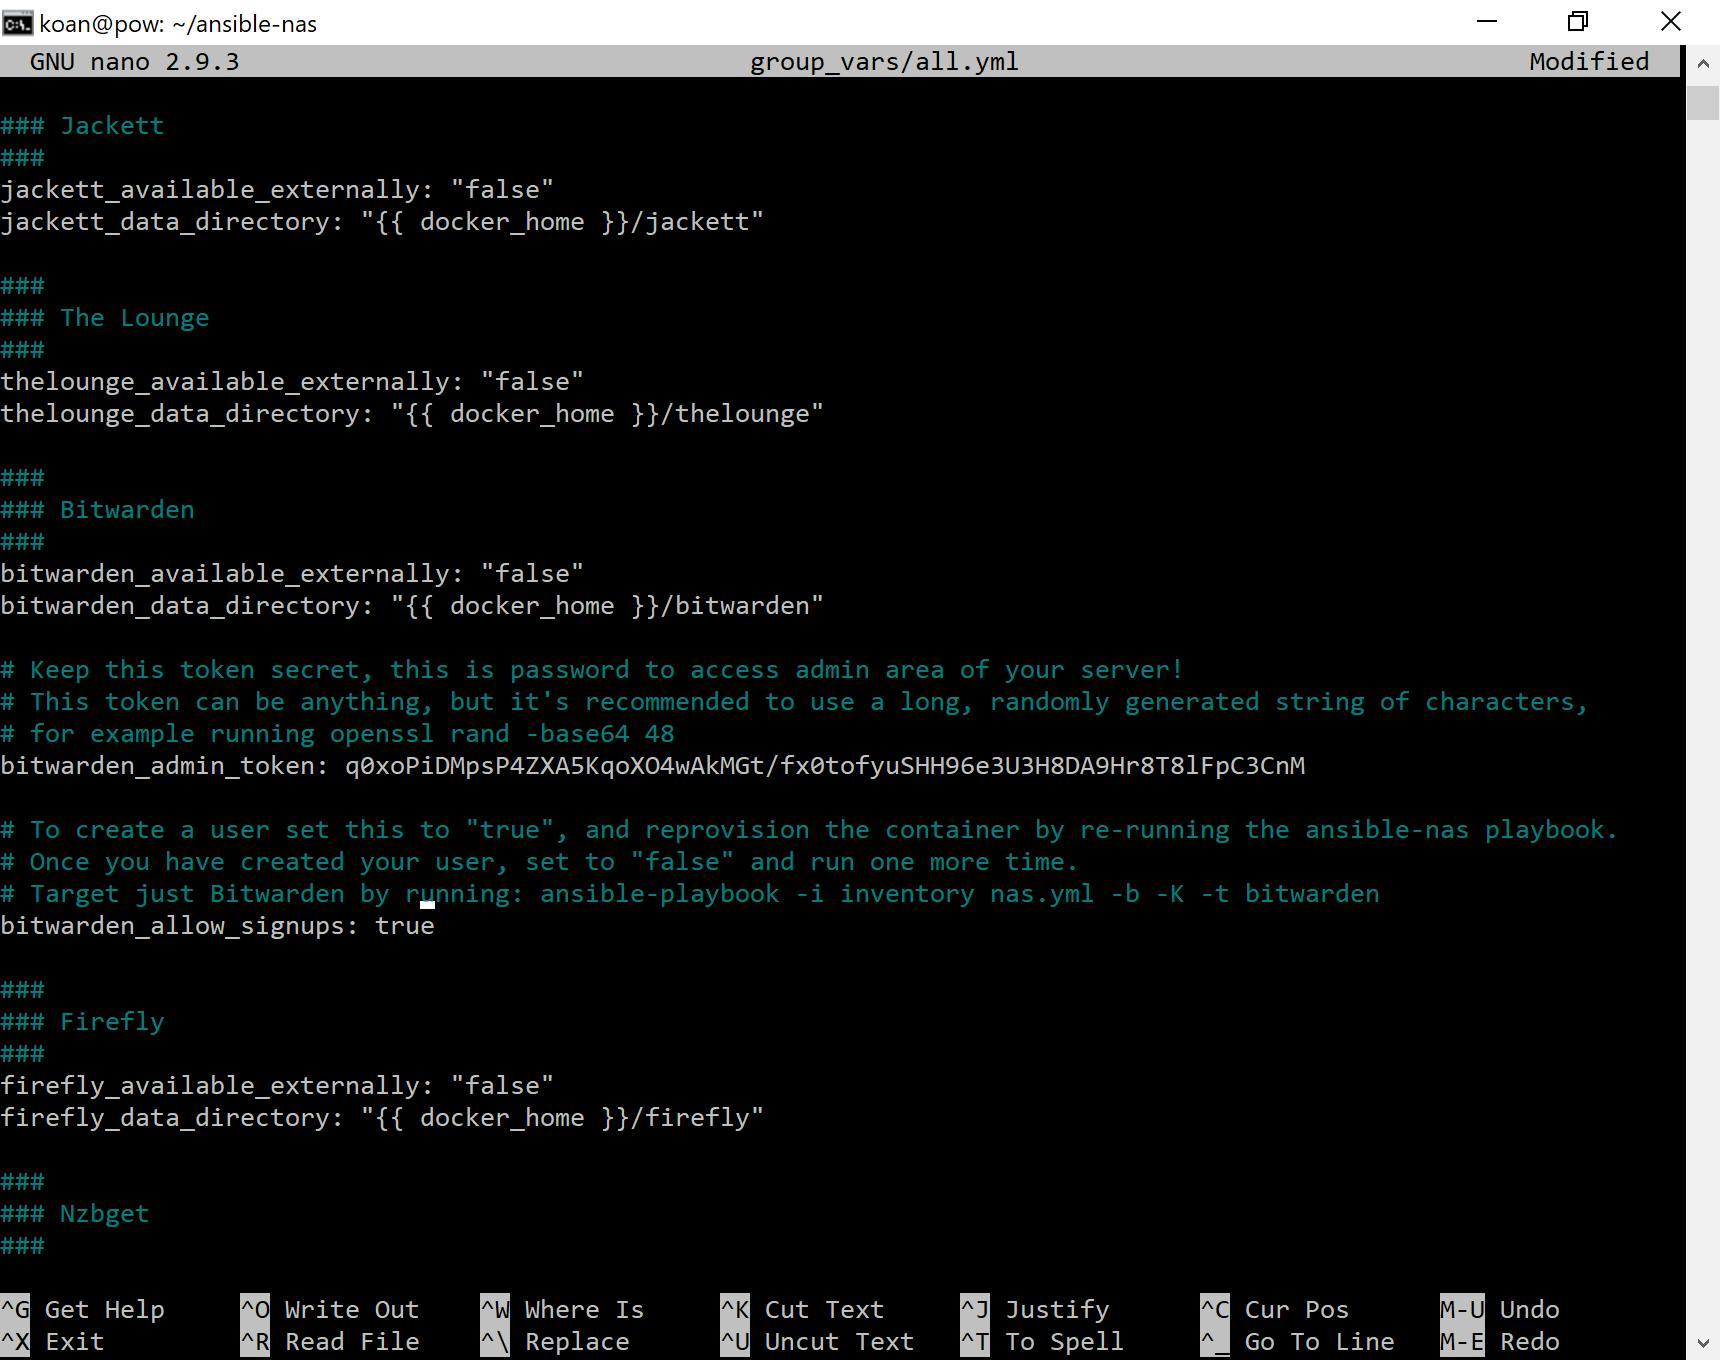Click the Cut Text shortcut label
The height and width of the screenshot is (1360, 1720).
click(x=824, y=1310)
